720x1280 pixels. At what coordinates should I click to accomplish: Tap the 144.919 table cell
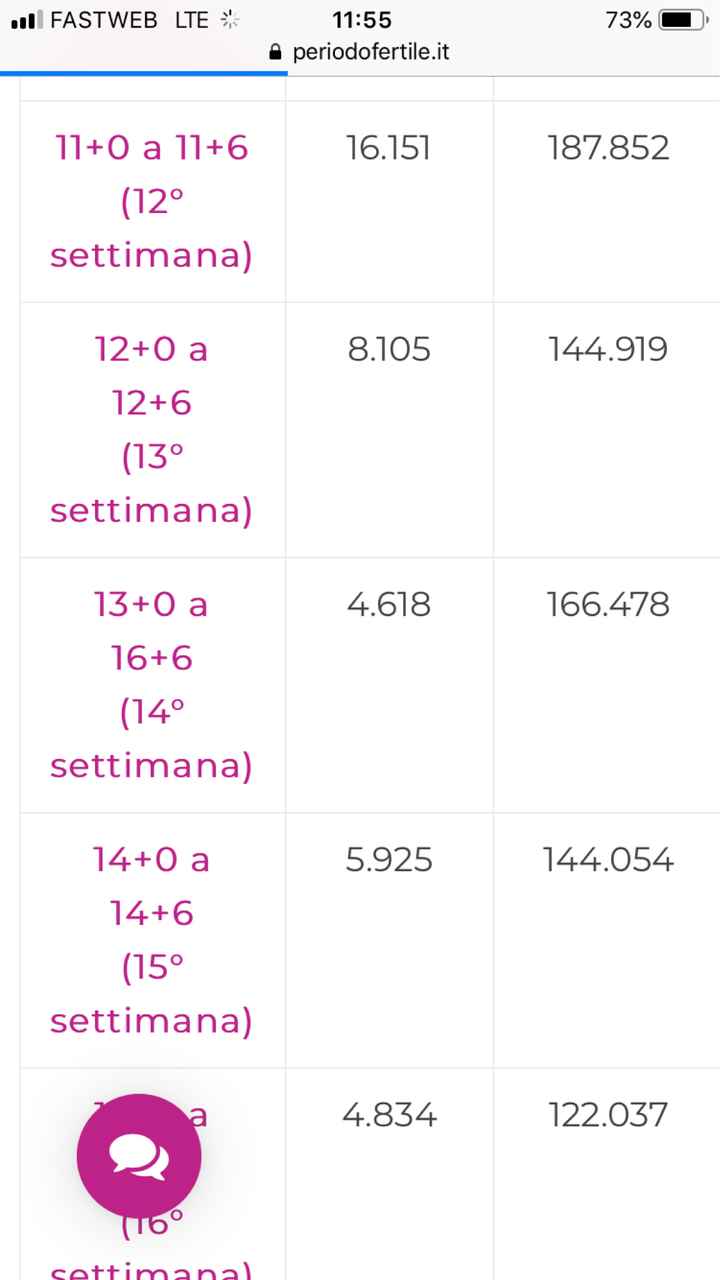tap(608, 349)
